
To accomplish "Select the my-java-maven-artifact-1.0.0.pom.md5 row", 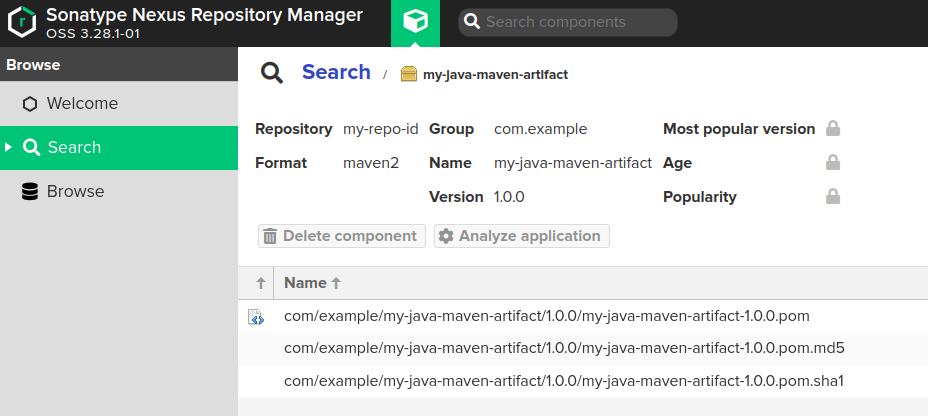I will [583, 349].
